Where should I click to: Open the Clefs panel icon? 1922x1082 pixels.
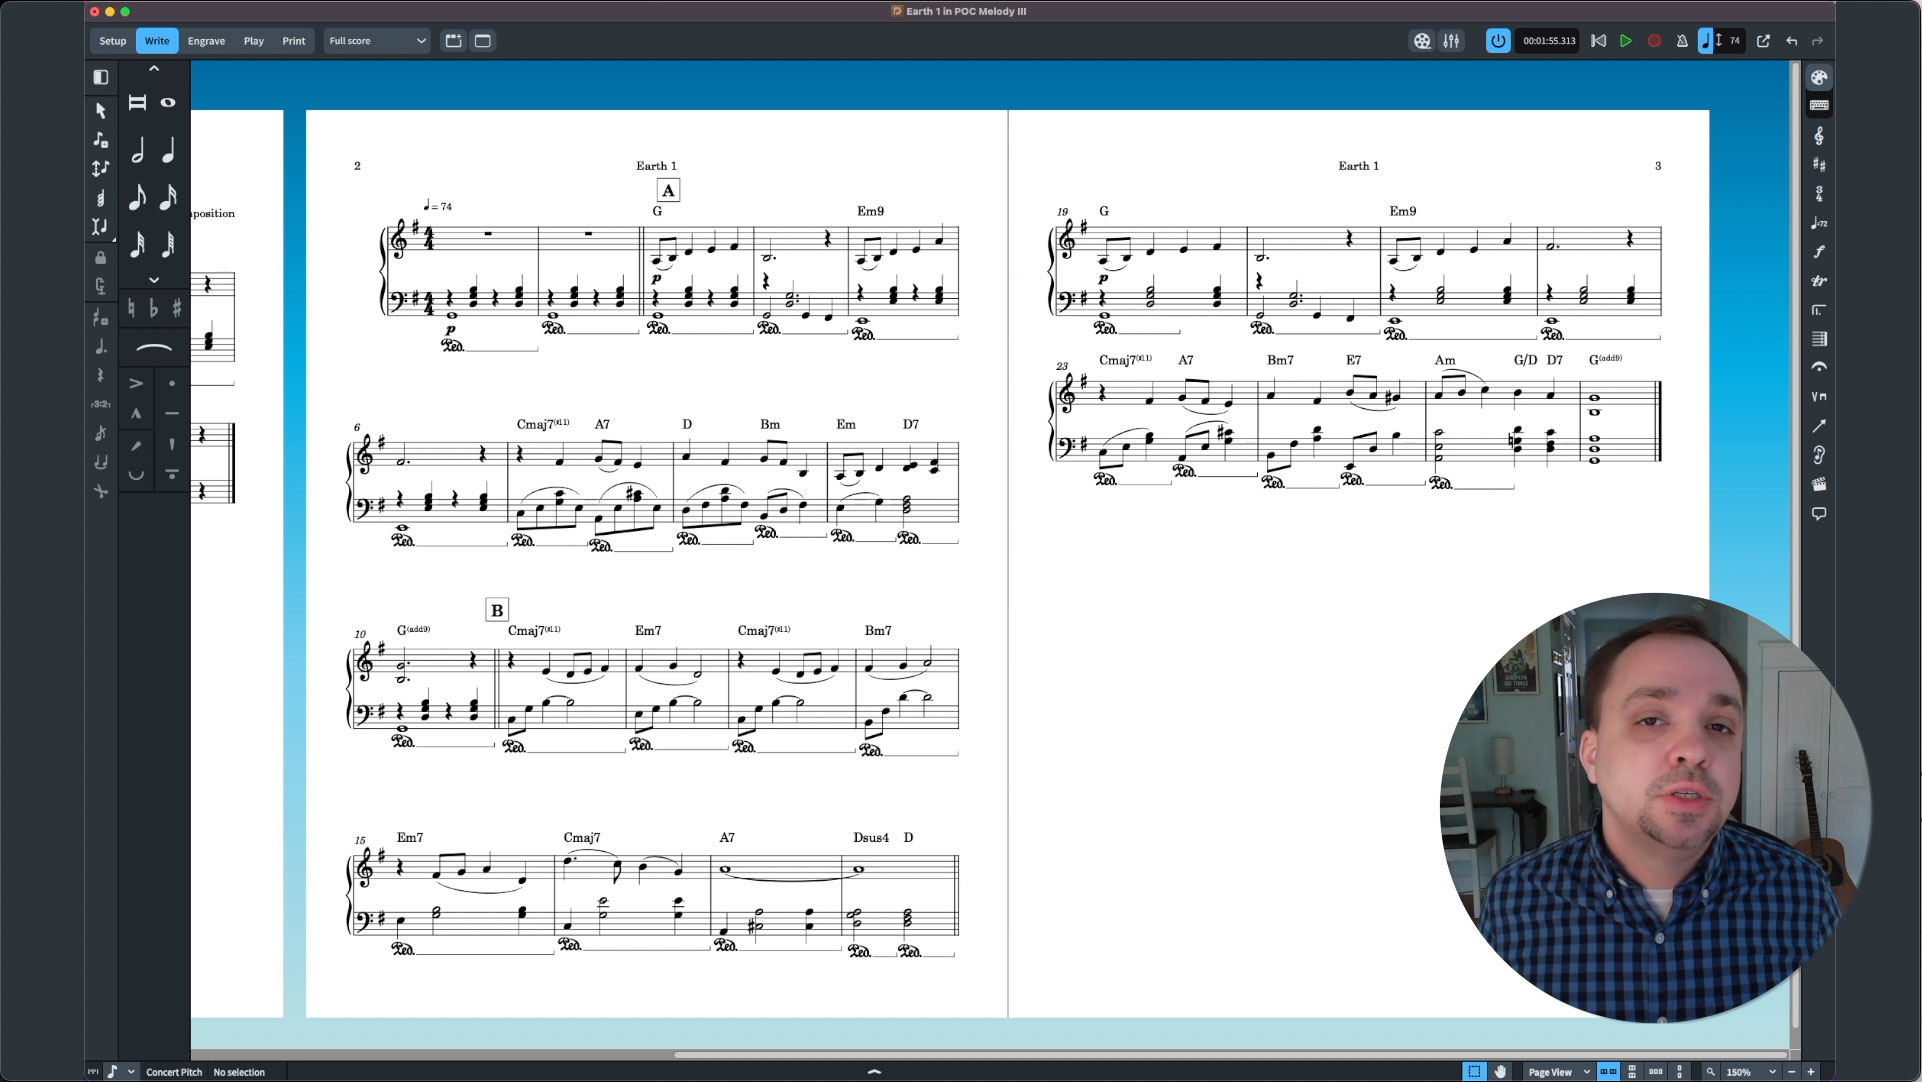1820,136
